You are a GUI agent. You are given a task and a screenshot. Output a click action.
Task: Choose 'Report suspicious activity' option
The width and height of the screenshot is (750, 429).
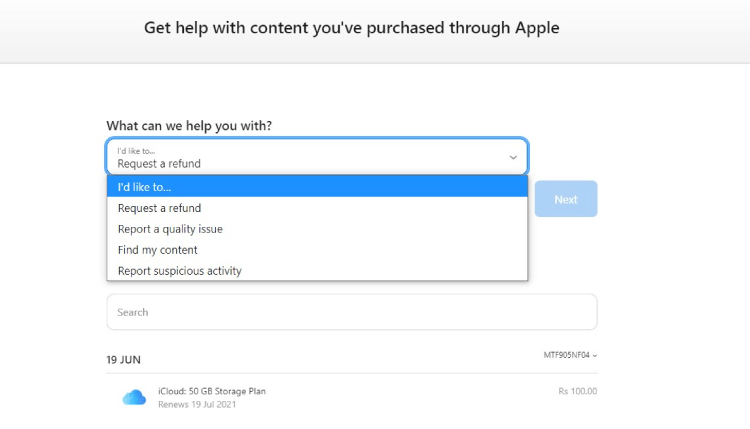point(317,271)
